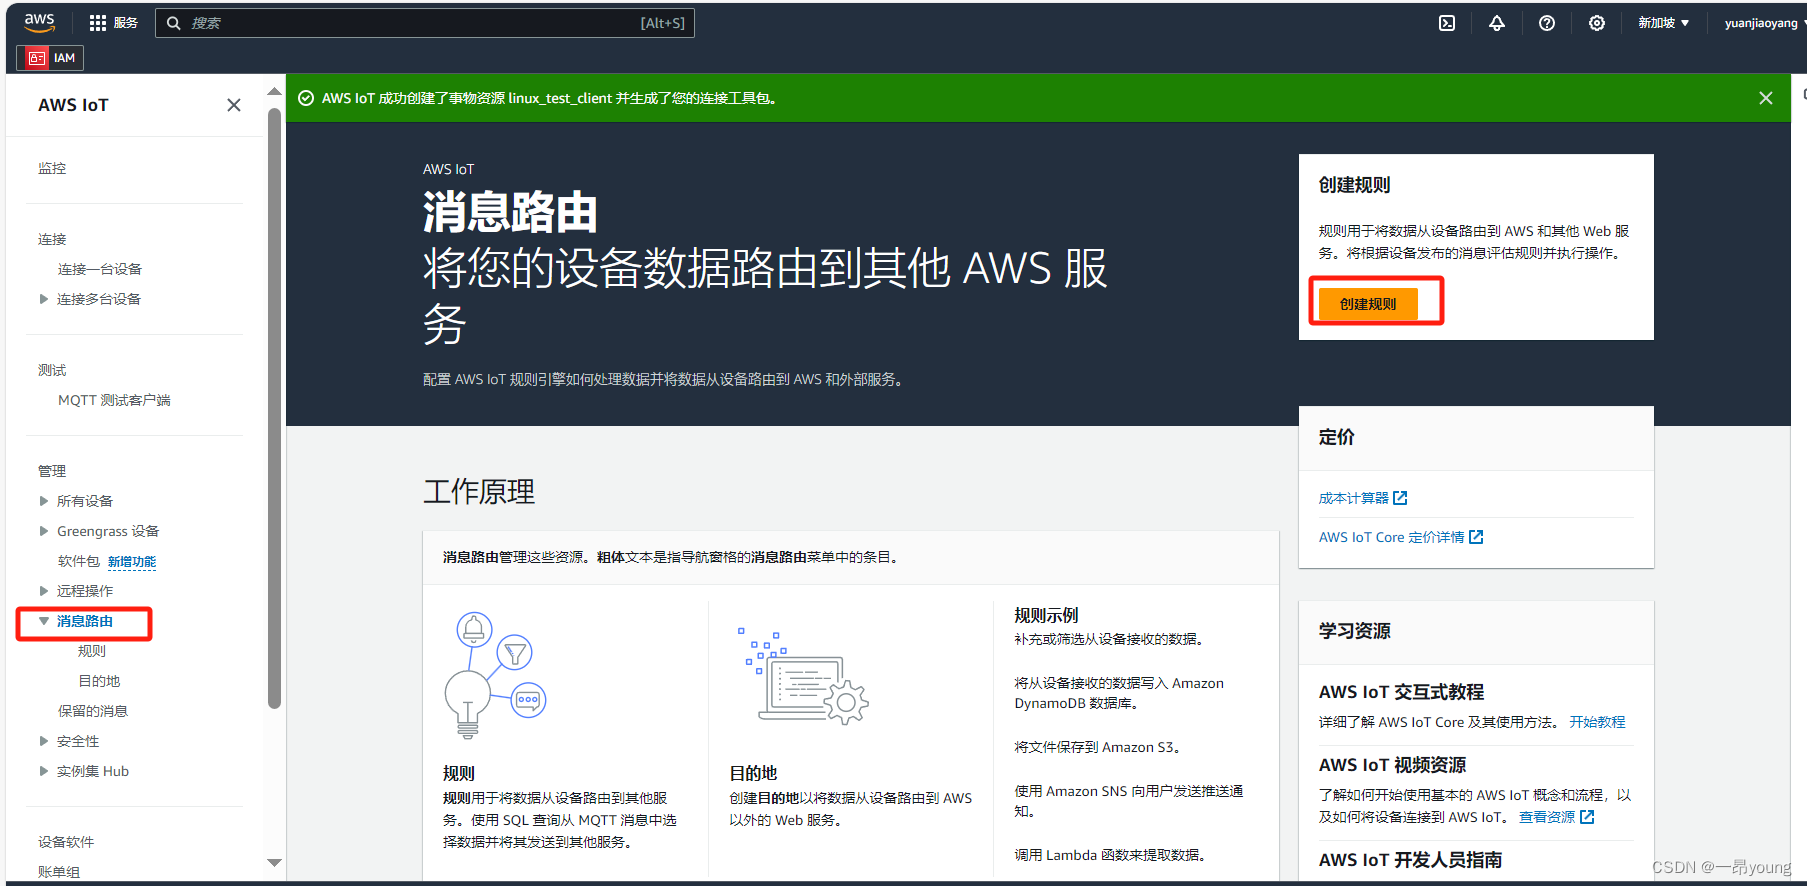Click the 工作原理 heading
1807x886 pixels.
(x=479, y=492)
